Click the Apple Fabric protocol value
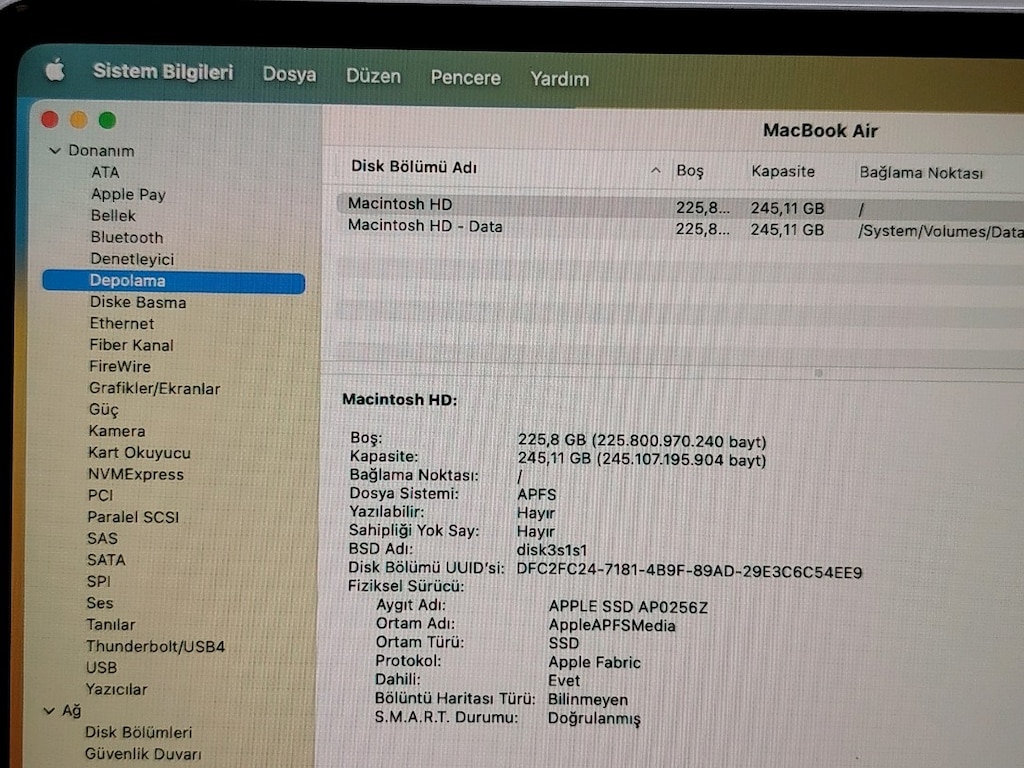The image size is (1024, 768). [594, 662]
